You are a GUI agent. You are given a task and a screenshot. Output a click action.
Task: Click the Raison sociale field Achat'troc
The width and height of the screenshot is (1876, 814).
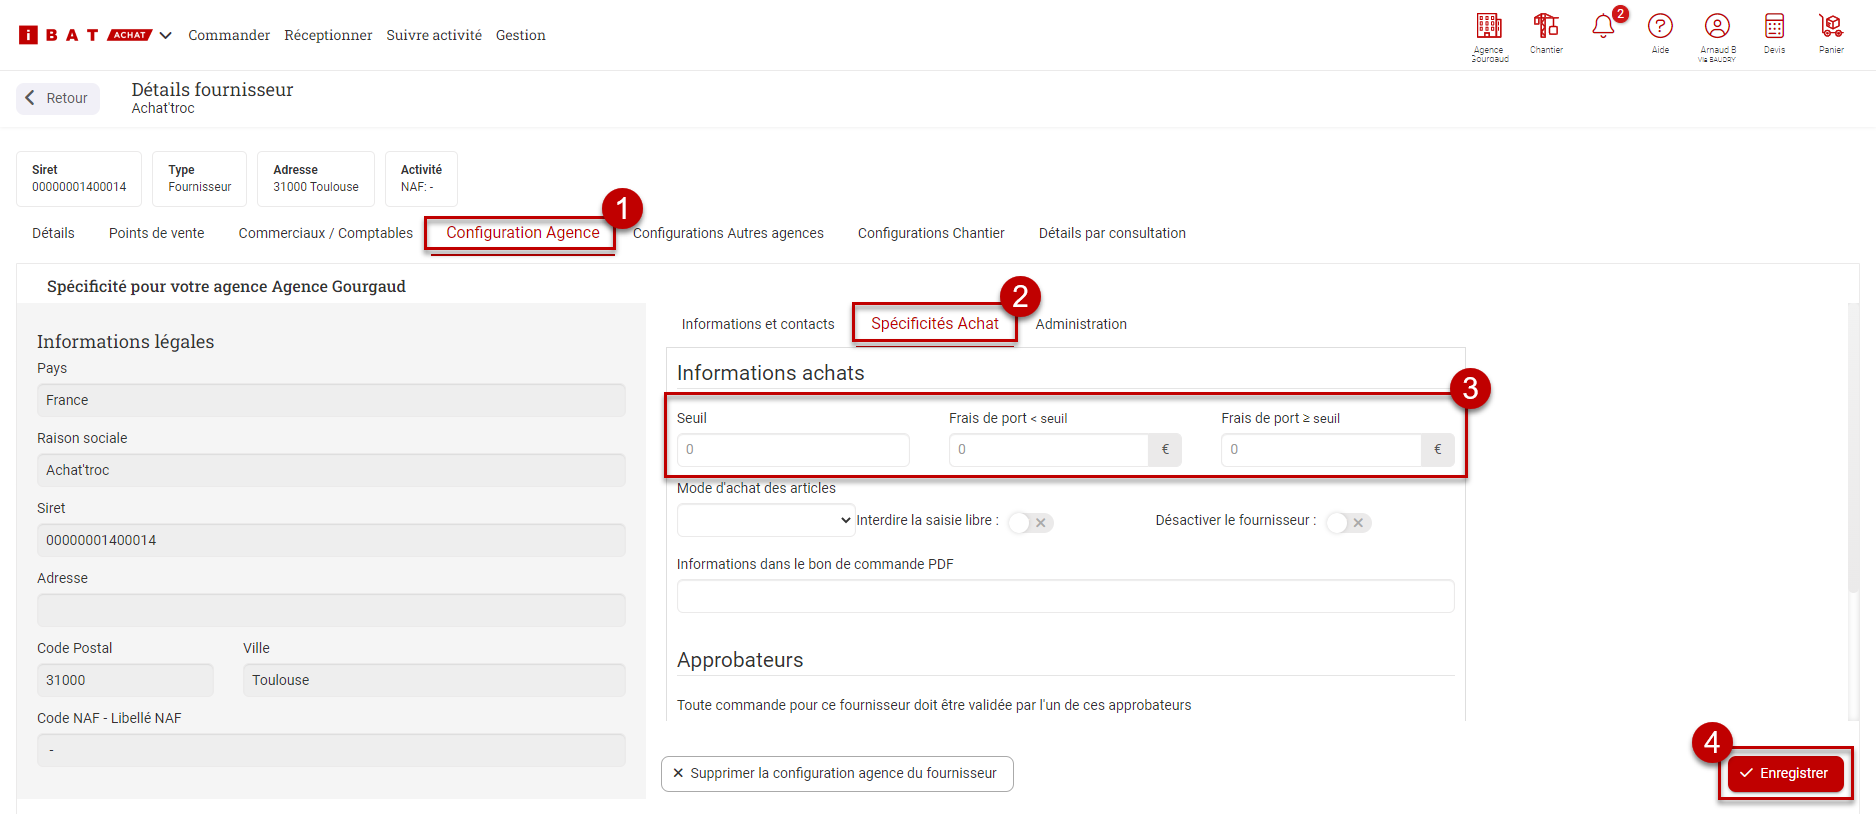point(331,470)
